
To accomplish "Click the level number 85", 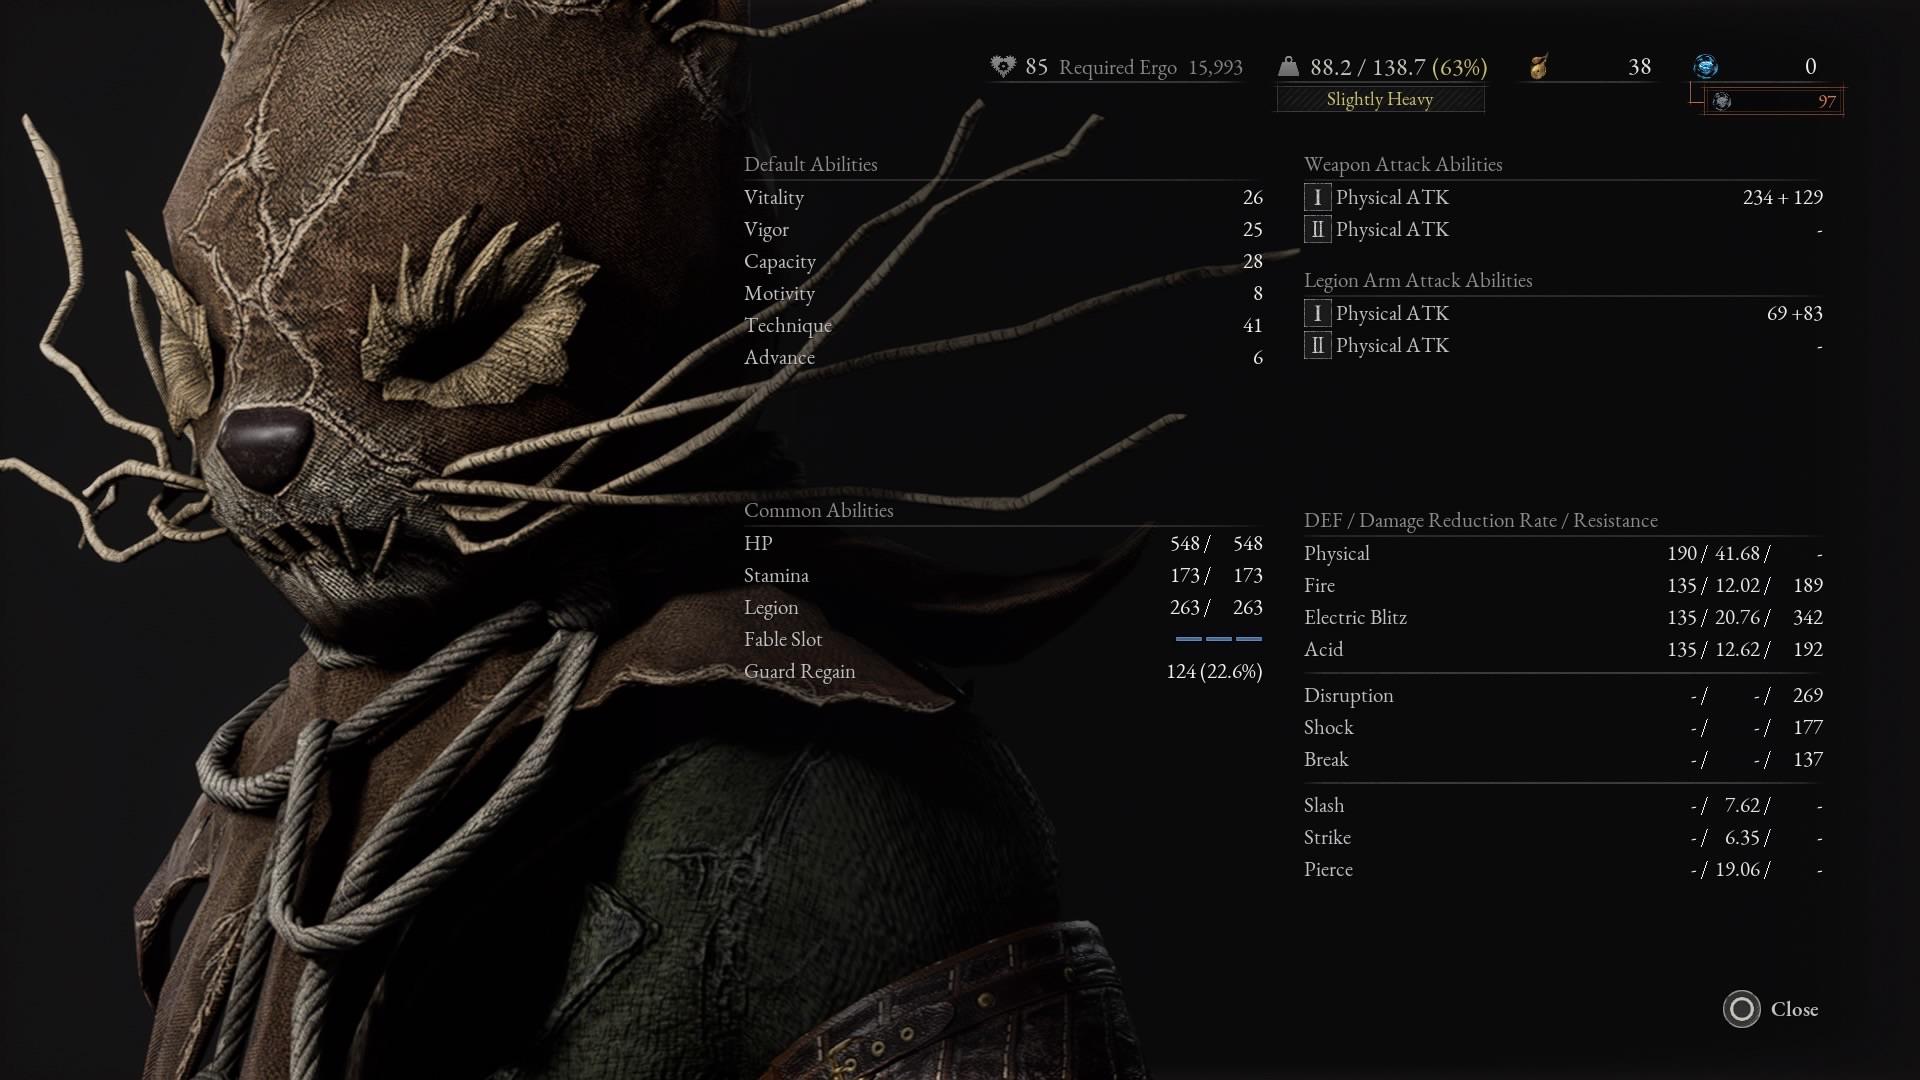I will [x=1036, y=66].
